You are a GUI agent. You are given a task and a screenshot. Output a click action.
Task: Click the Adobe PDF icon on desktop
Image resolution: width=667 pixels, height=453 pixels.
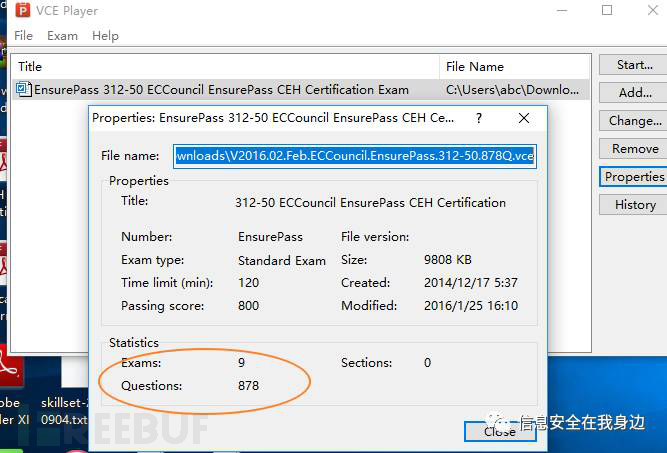coord(11,368)
